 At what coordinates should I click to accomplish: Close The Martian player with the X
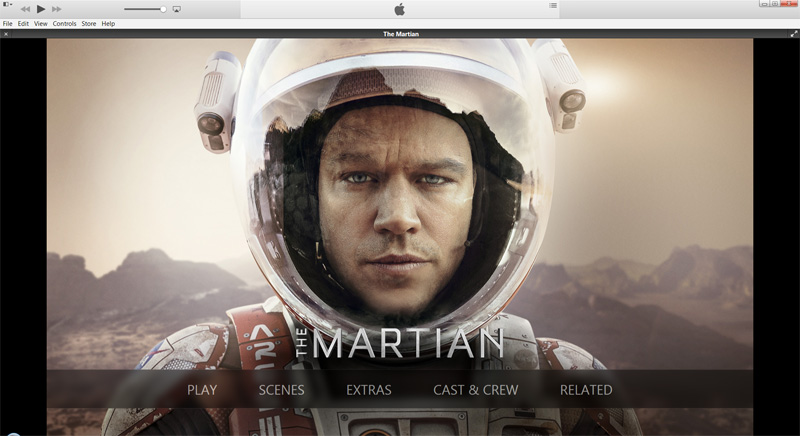coord(6,34)
